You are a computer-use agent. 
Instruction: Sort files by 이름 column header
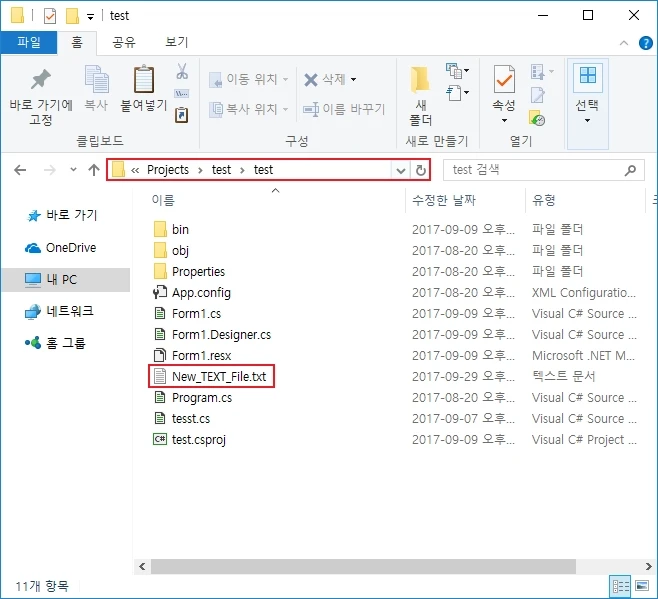pyautogui.click(x=163, y=201)
